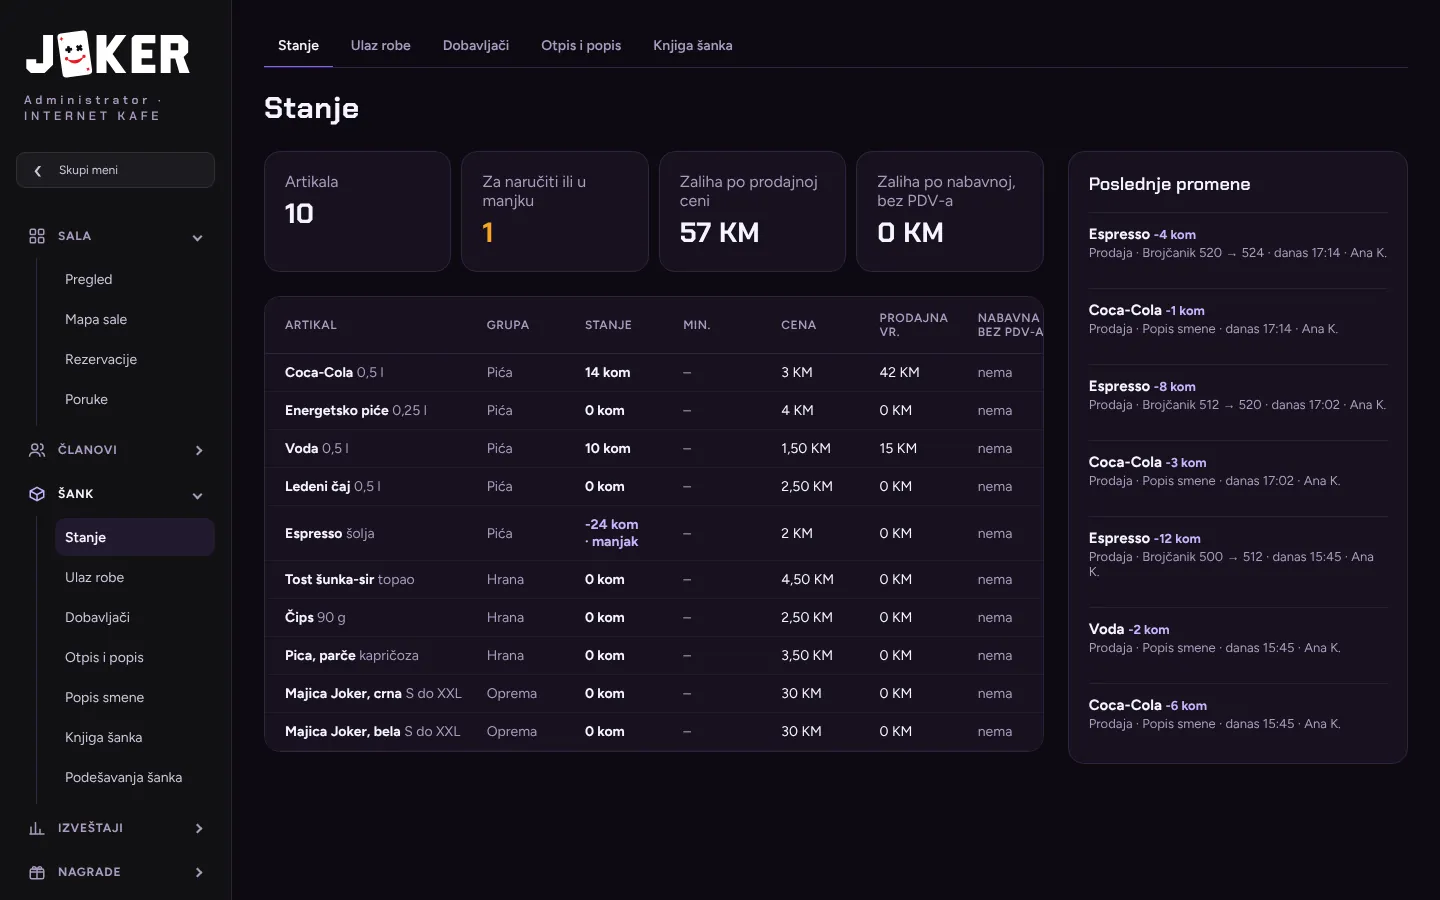The width and height of the screenshot is (1440, 900).
Task: Click the 'Za naručiti ili u manjku' card
Action: [555, 211]
